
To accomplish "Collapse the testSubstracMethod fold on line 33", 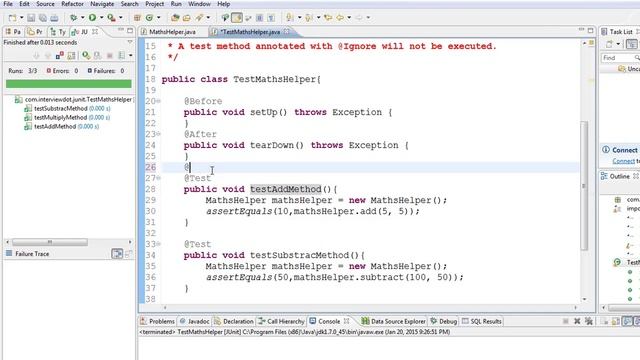I will [158, 244].
